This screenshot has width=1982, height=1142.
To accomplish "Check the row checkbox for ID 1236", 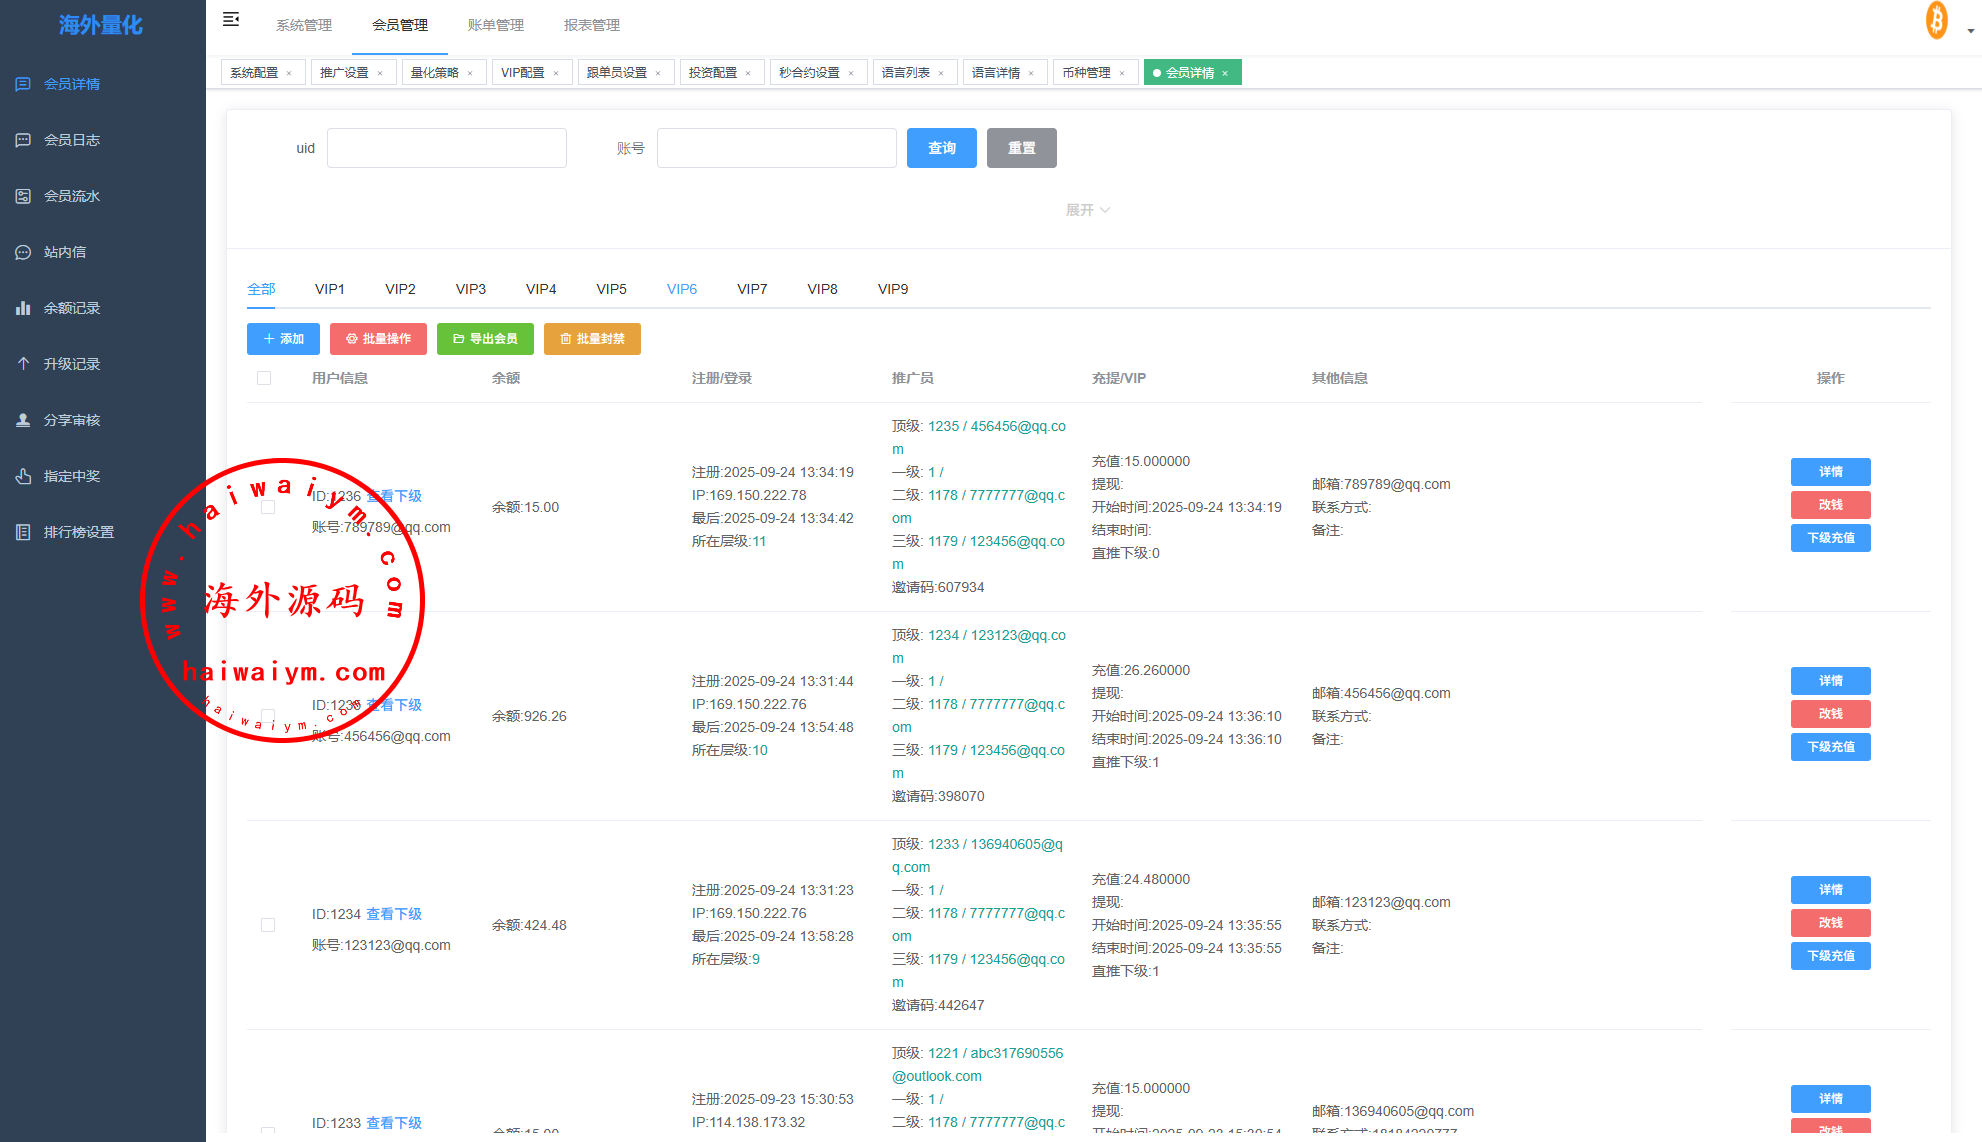I will [x=268, y=507].
